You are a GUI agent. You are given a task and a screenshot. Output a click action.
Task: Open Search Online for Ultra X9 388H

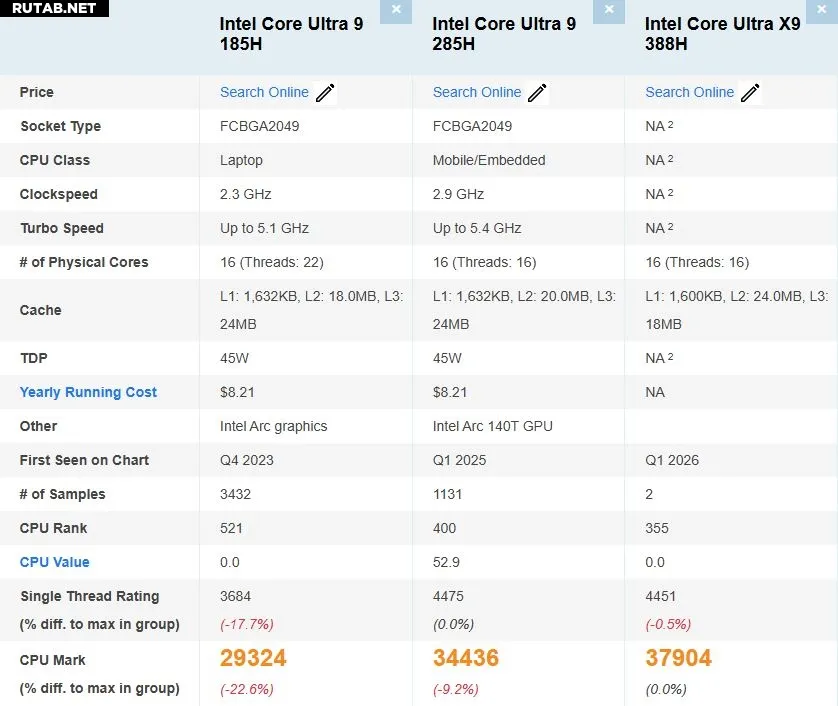pyautogui.click(x=689, y=92)
